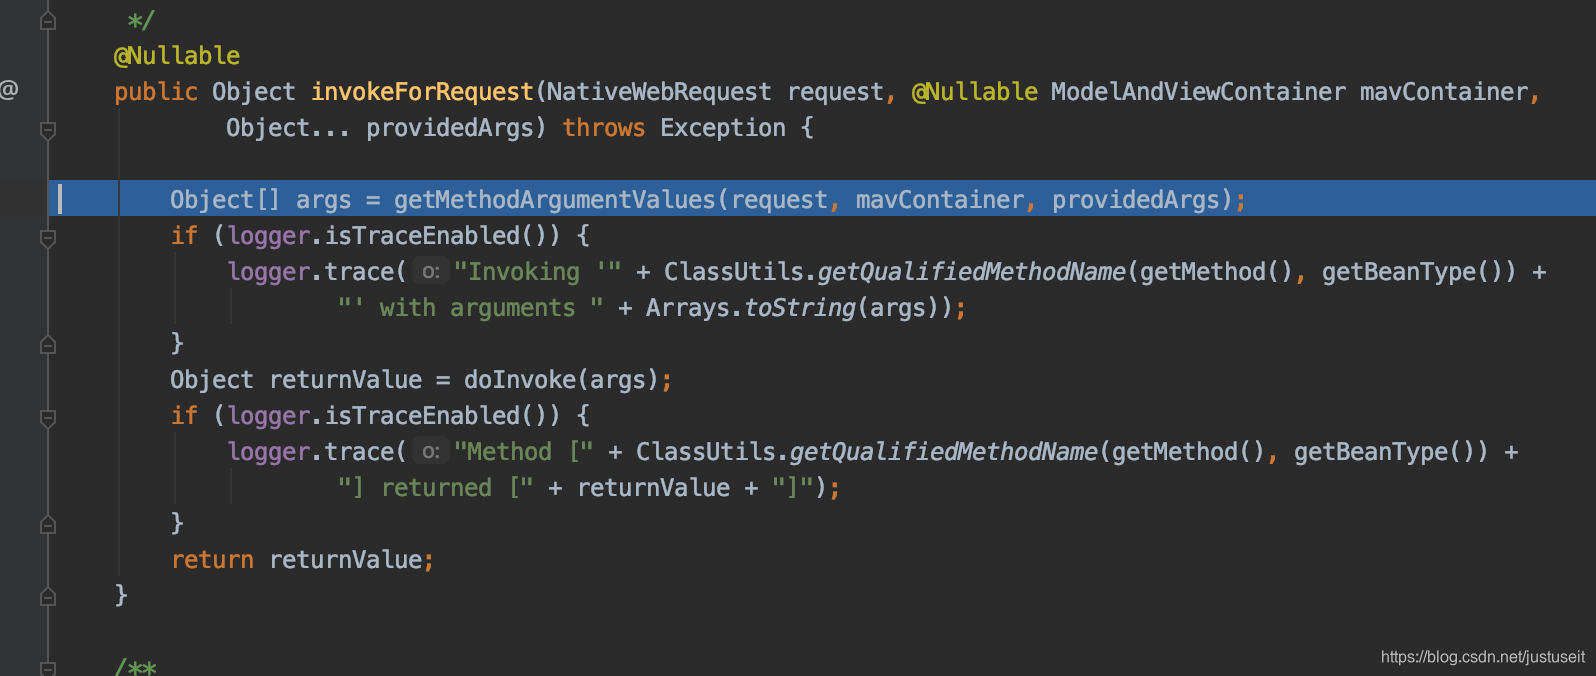This screenshot has width=1596, height=676.
Task: Click fold end marker after returned line
Action: coord(48,525)
